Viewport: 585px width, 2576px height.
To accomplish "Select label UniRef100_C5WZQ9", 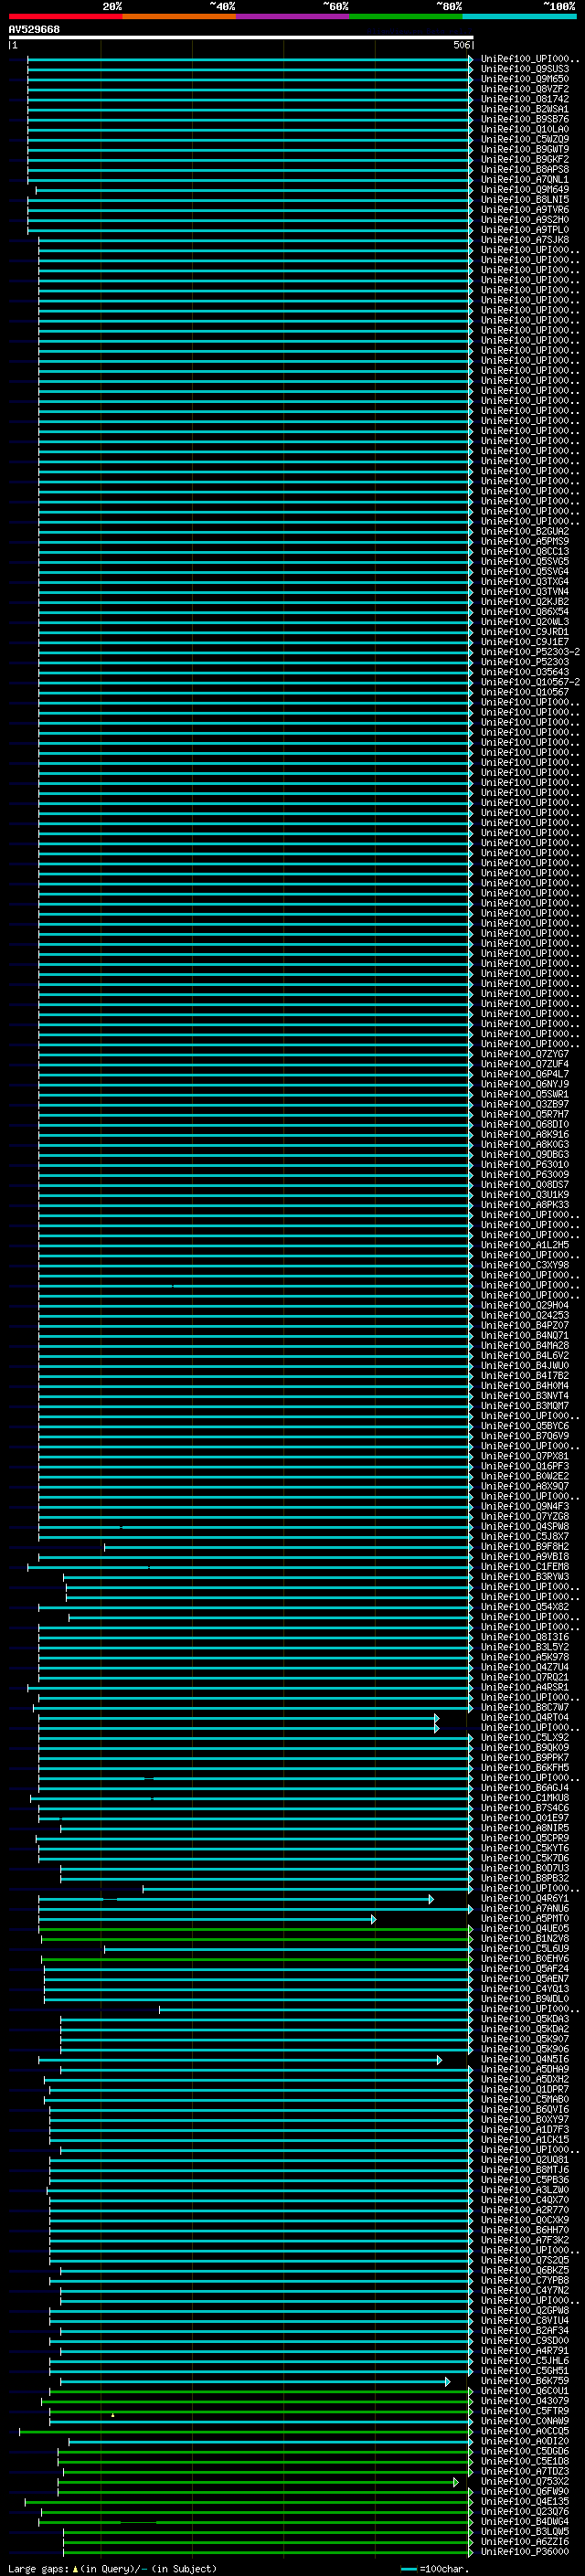I will pos(525,139).
